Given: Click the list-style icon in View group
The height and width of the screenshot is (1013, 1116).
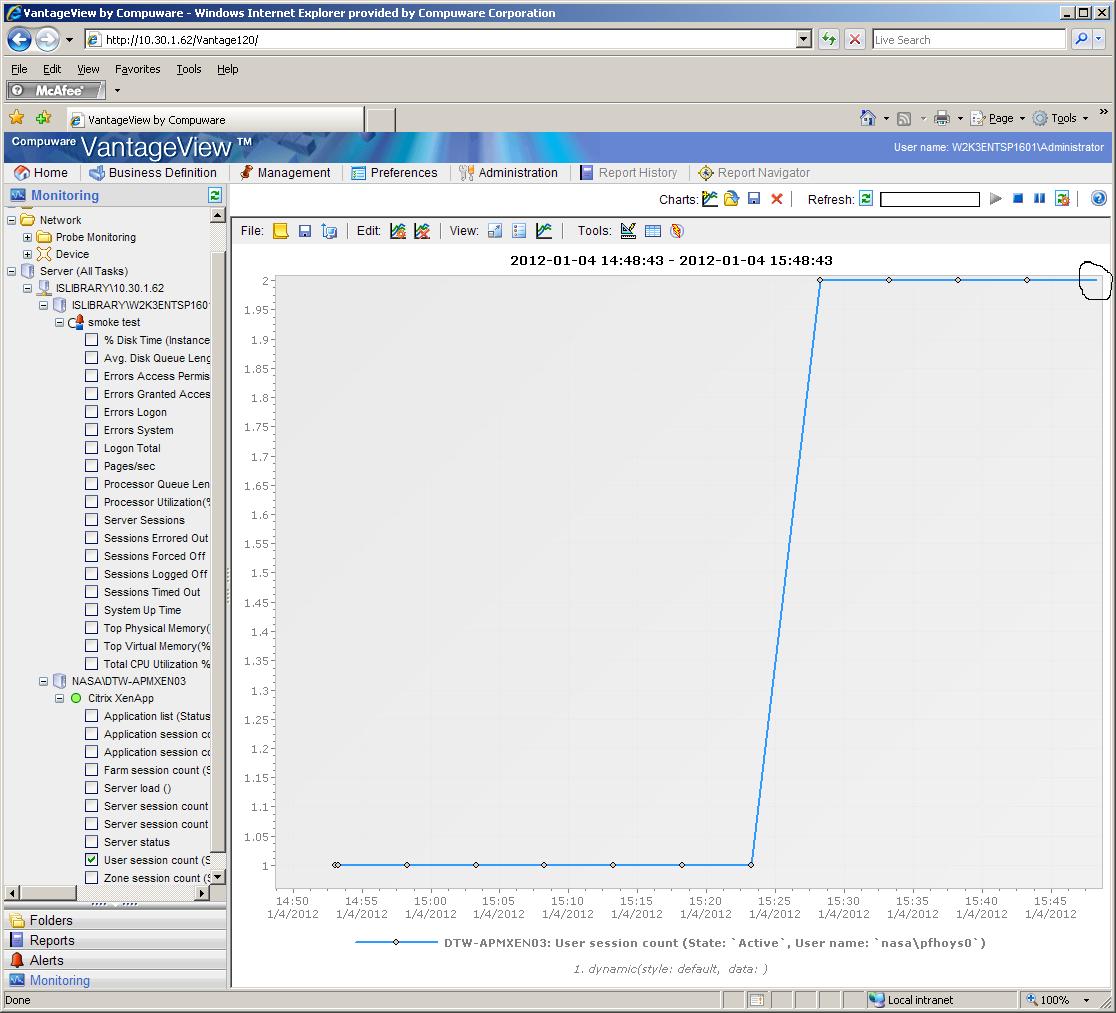Looking at the screenshot, I should 520,231.
